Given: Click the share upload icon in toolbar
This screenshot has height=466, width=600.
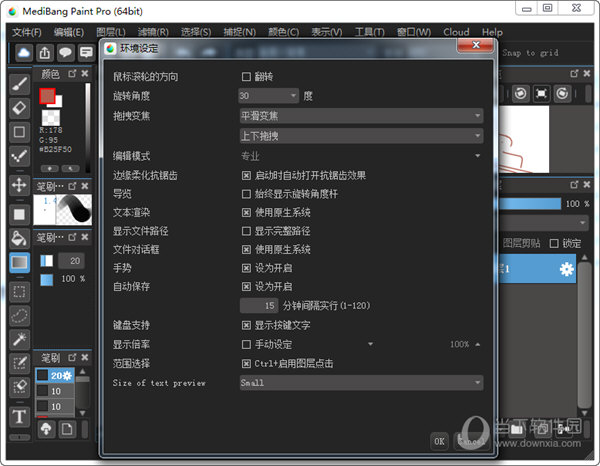Looking at the screenshot, I should 45,52.
